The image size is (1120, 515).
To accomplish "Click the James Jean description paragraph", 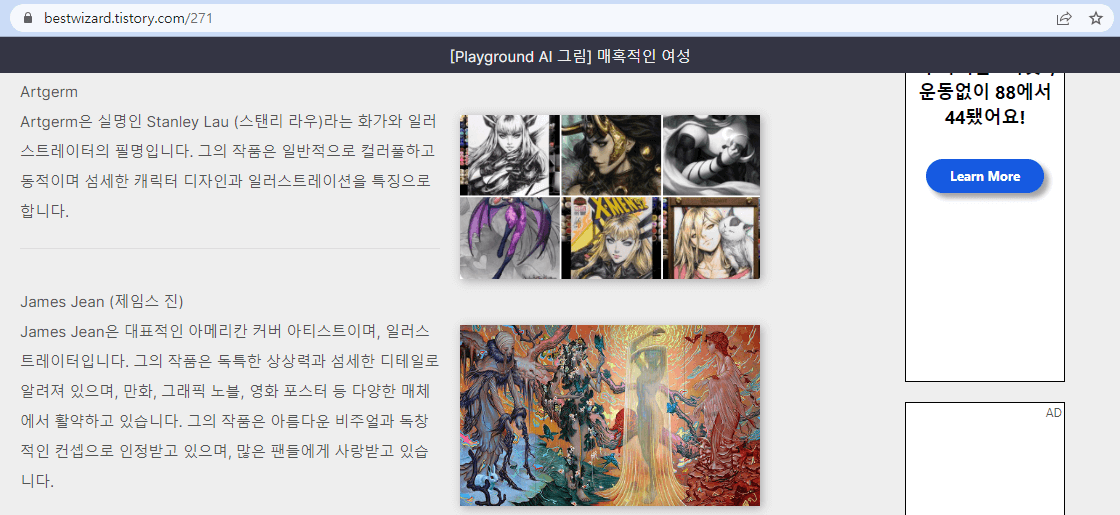I will (229, 406).
